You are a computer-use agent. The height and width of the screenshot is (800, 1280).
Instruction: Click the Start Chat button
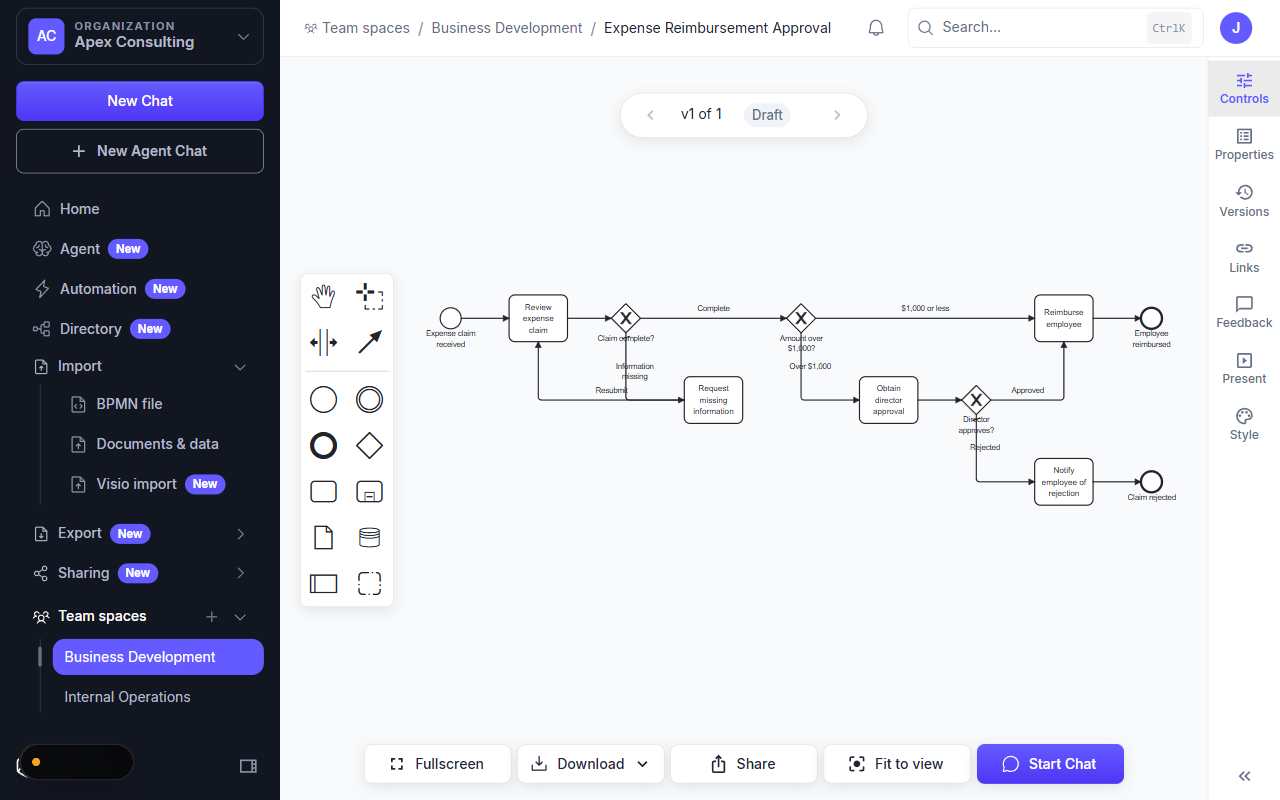[1050, 764]
